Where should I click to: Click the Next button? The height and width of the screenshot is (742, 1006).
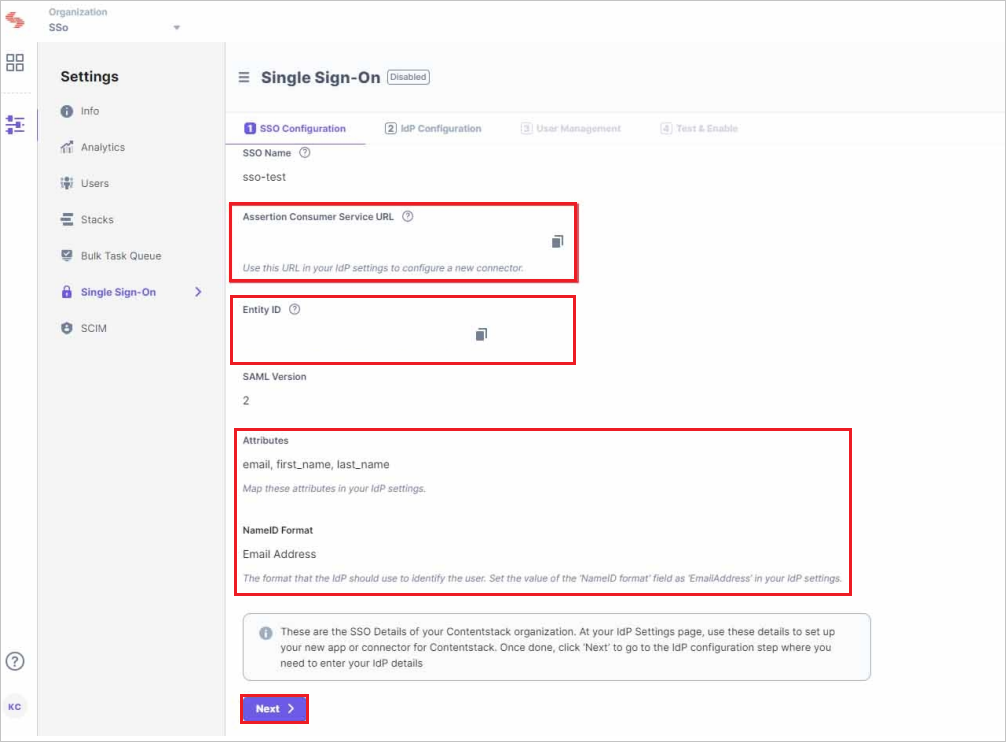point(274,708)
